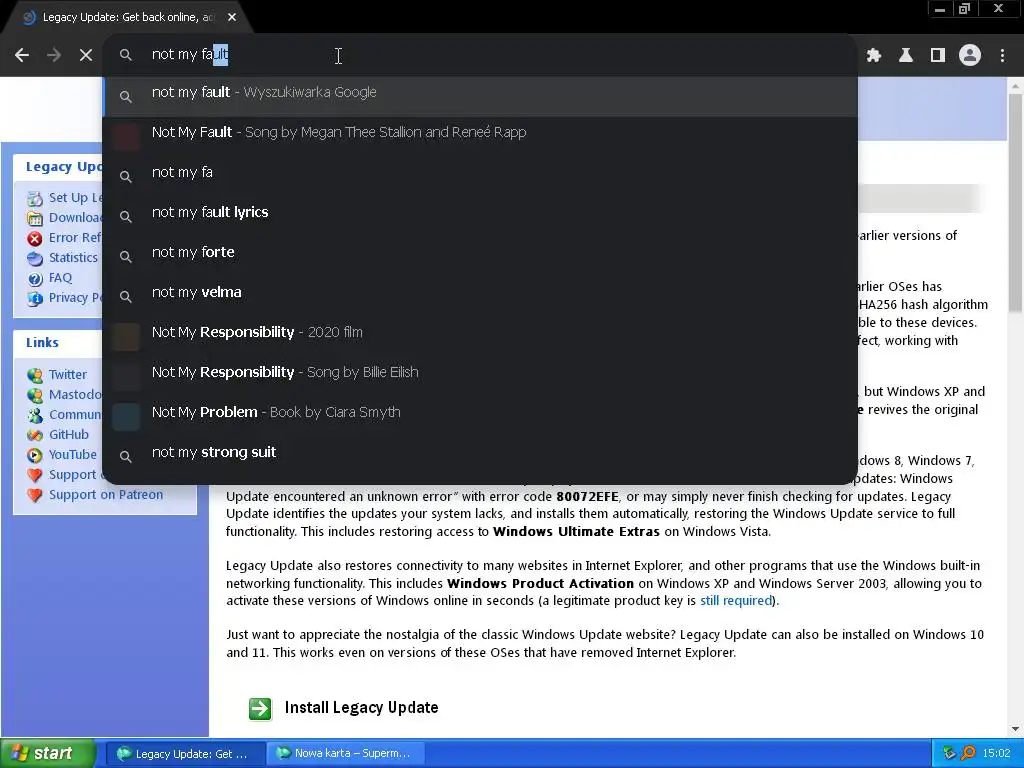Open the FAQ sidebar link
1024x768 pixels.
coord(61,278)
